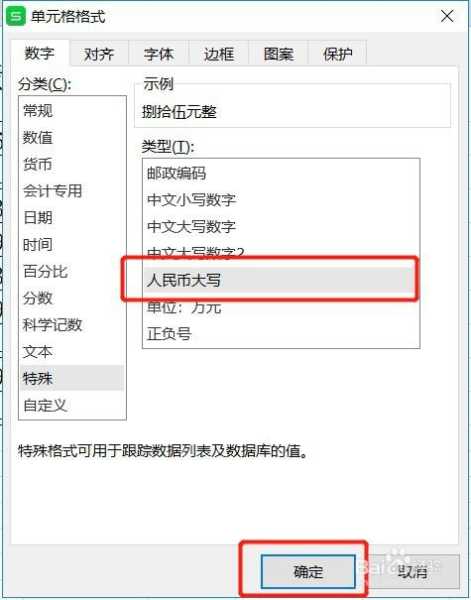Close the 单元格格式 dialog

447,16
